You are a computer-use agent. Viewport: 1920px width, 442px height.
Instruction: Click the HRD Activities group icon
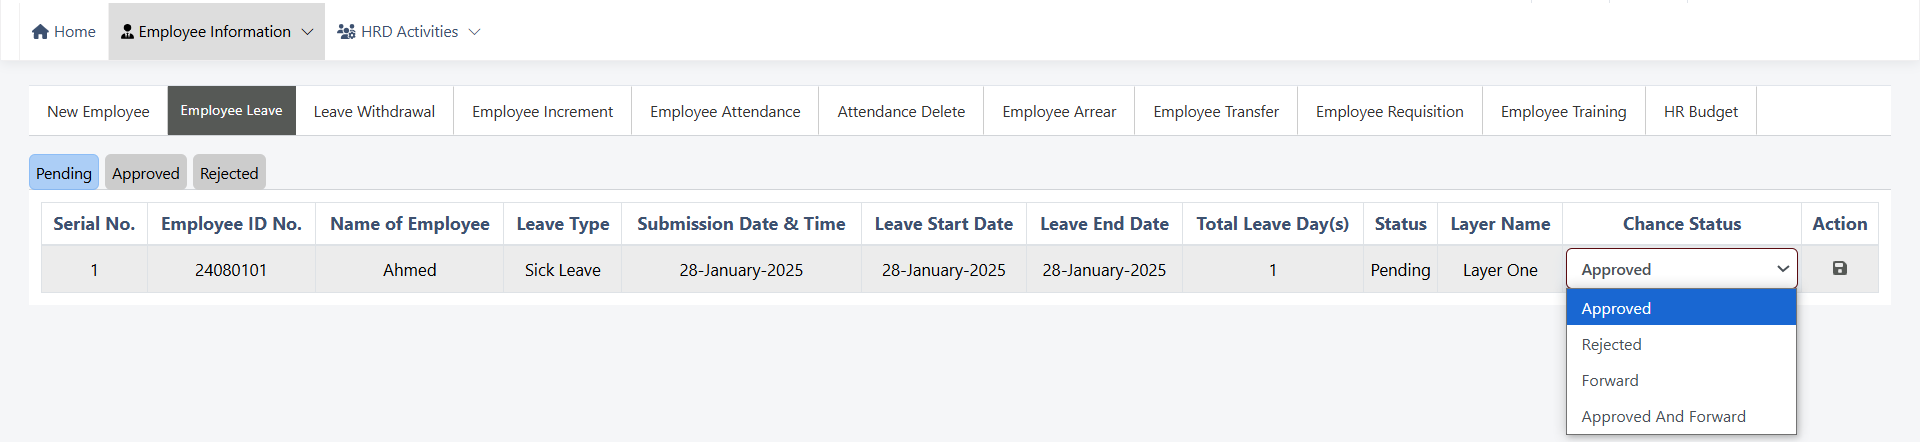click(x=346, y=32)
